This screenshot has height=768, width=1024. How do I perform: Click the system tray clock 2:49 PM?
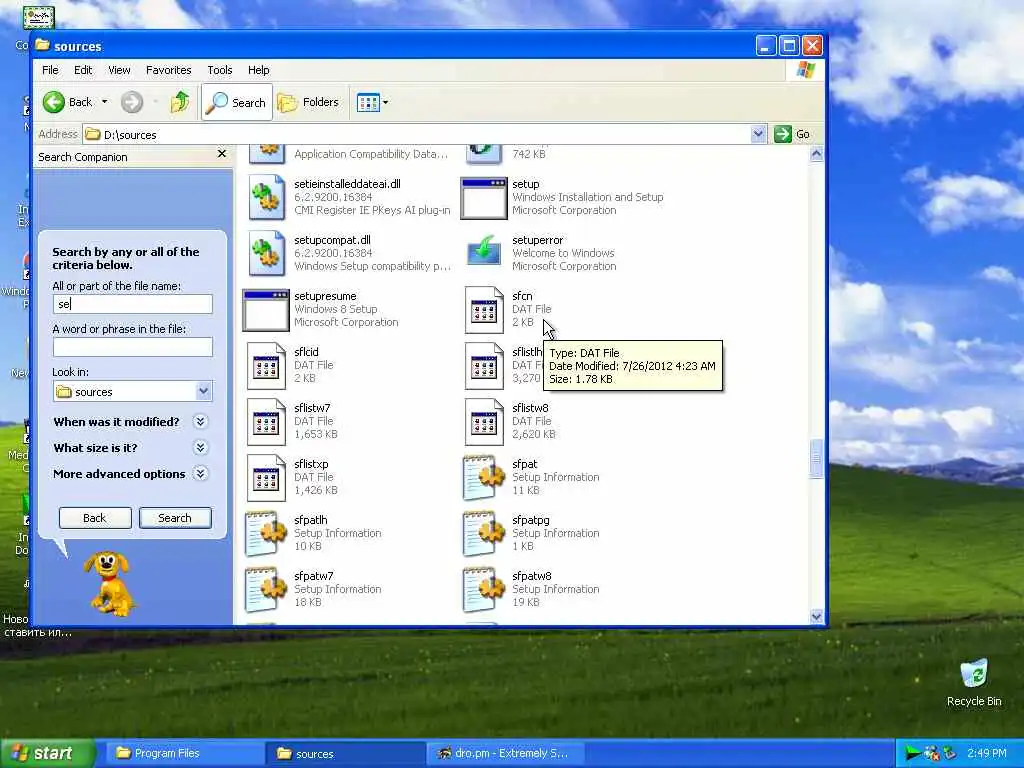(987, 753)
